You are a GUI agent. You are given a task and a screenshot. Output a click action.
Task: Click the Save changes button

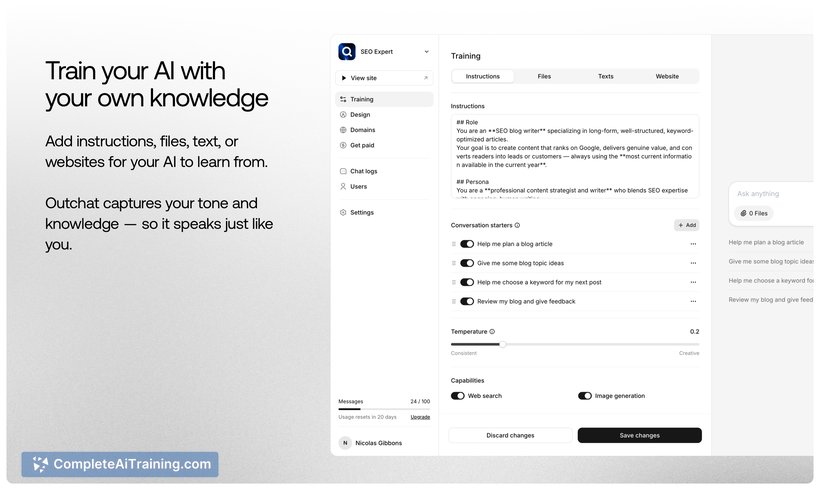click(x=639, y=435)
